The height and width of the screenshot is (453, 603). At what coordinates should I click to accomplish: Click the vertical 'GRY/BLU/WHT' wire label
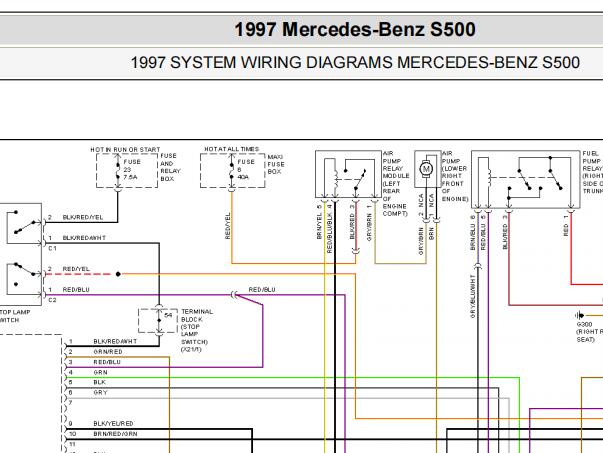(x=473, y=296)
